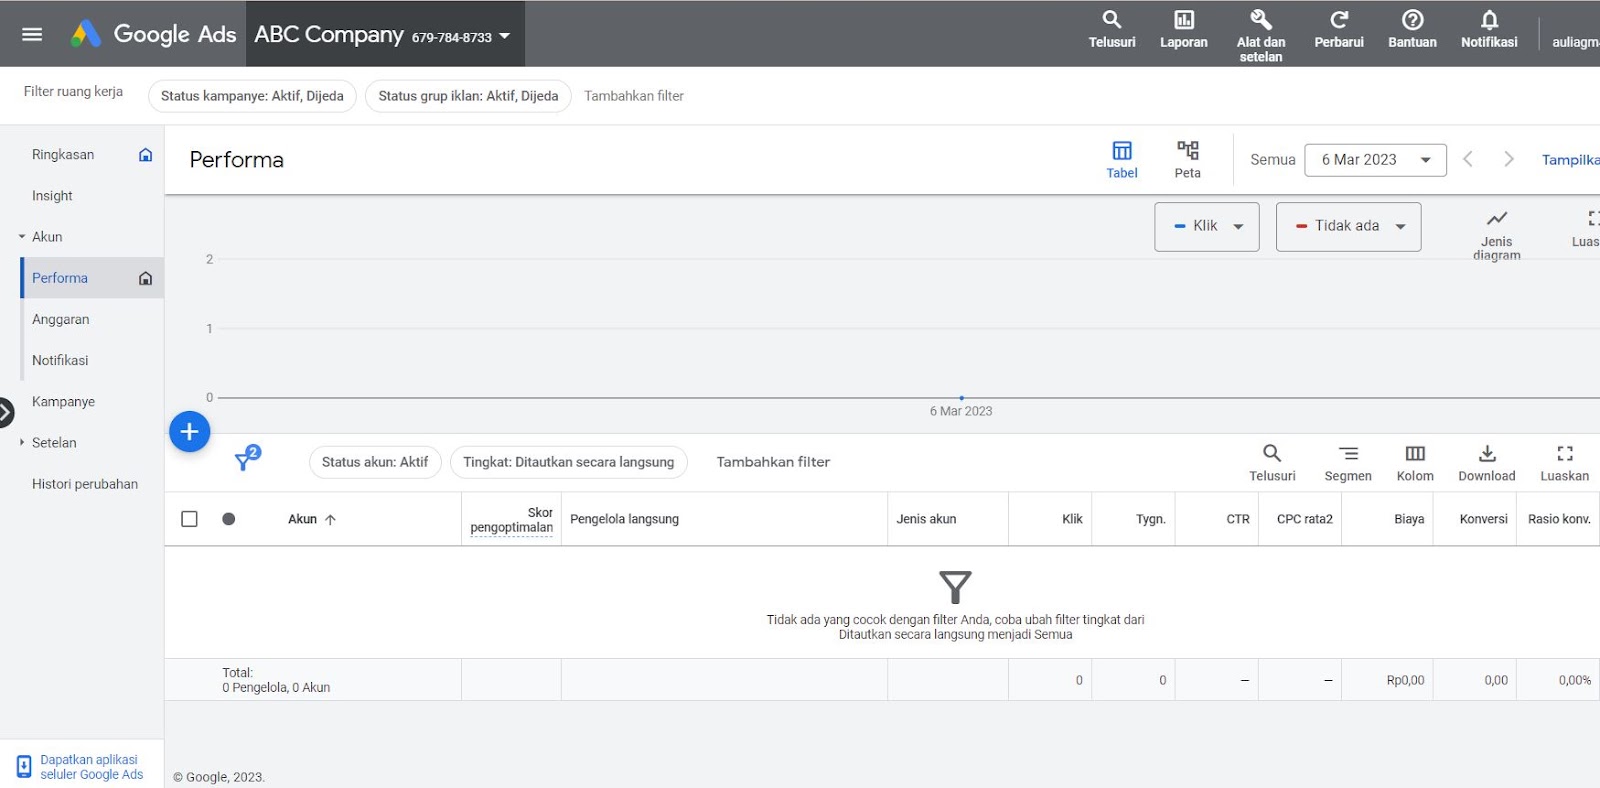The width and height of the screenshot is (1600, 788).
Task: Open the hamburger main menu
Action: 32,34
